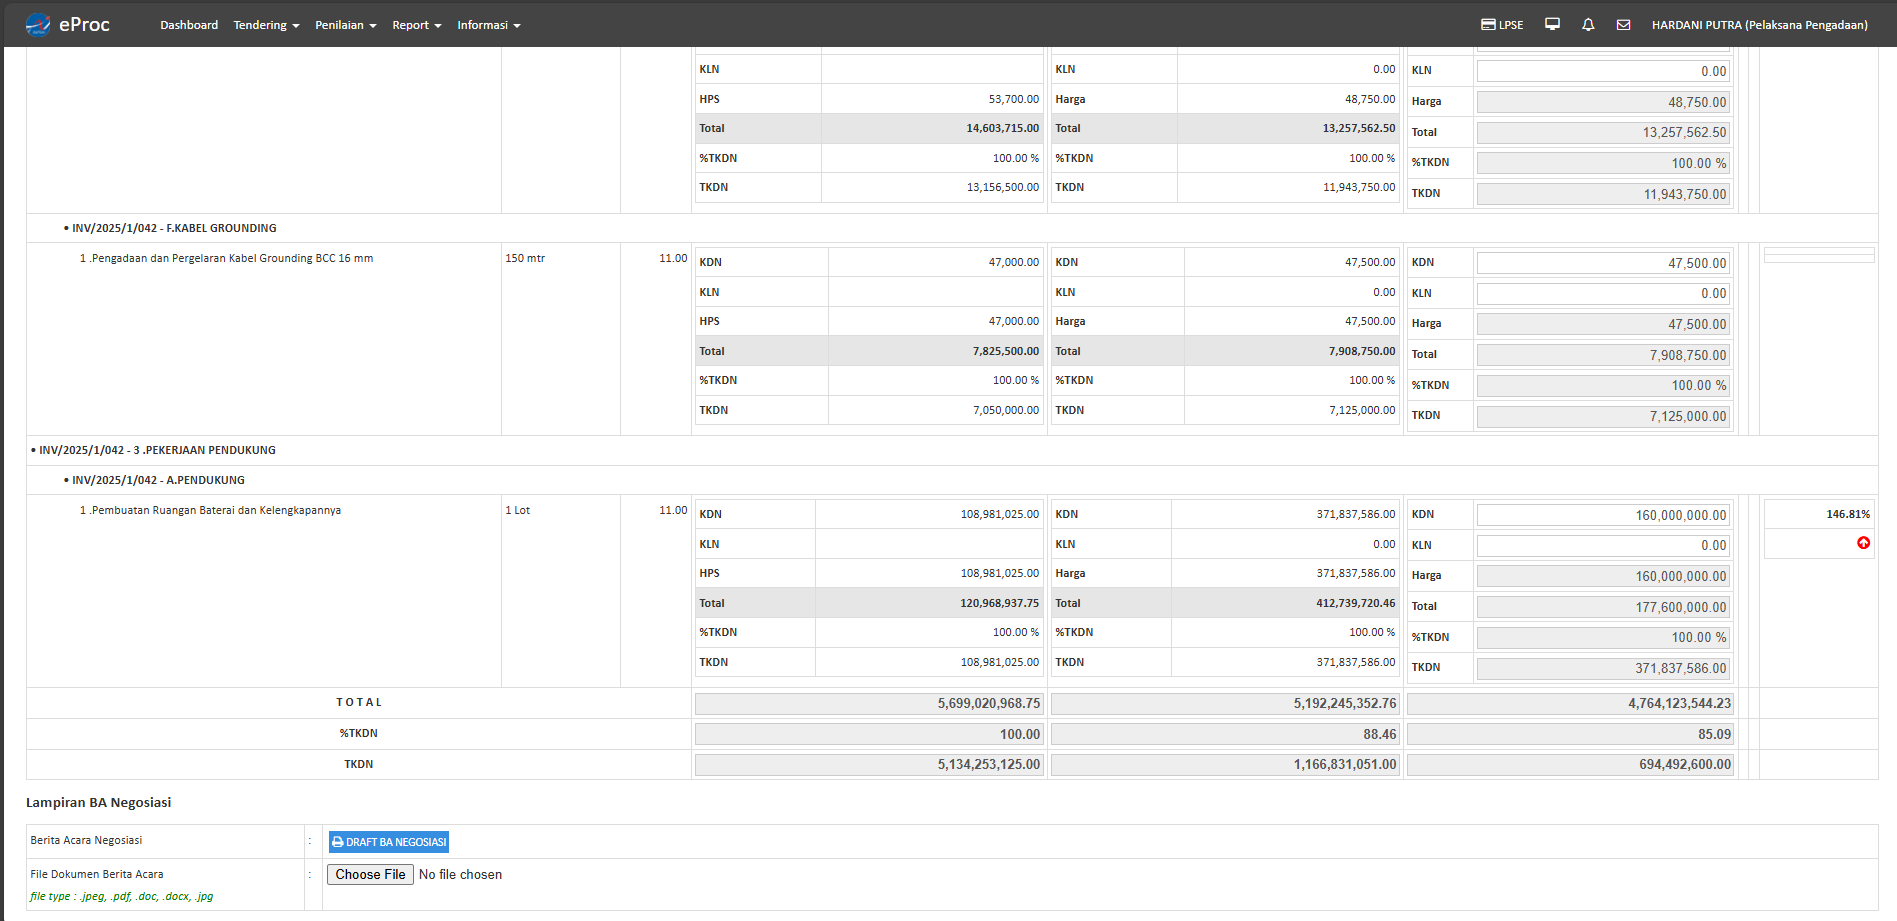The width and height of the screenshot is (1897, 921).
Task: Open the HARDANI PUTRA user profile
Action: (1759, 25)
